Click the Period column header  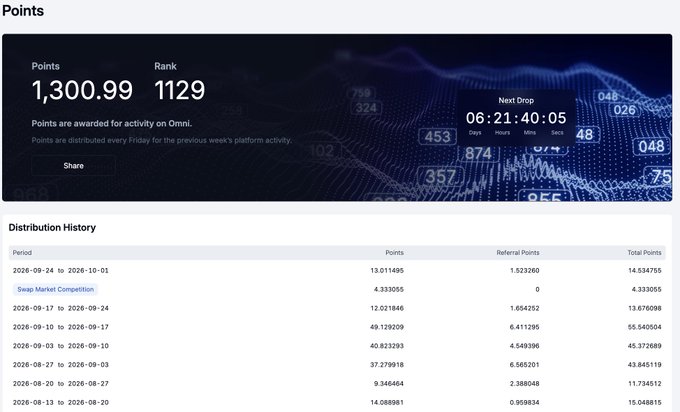point(22,252)
